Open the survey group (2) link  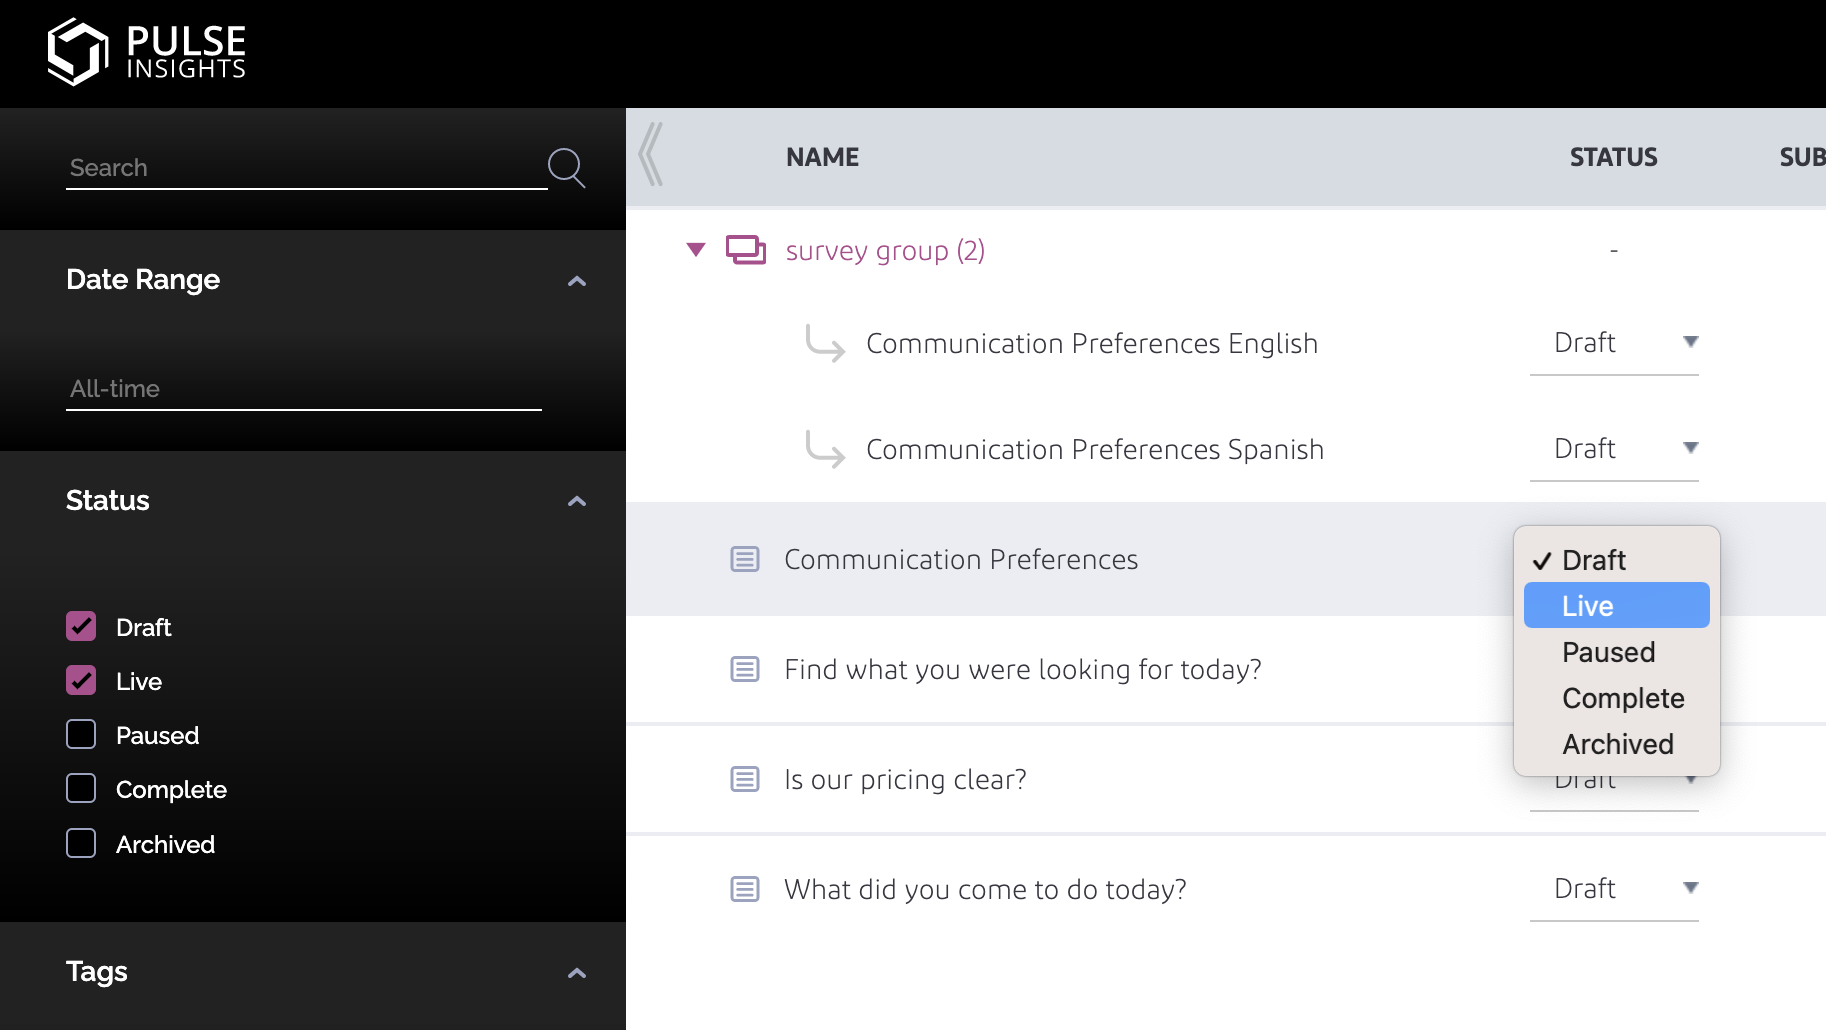pos(885,250)
